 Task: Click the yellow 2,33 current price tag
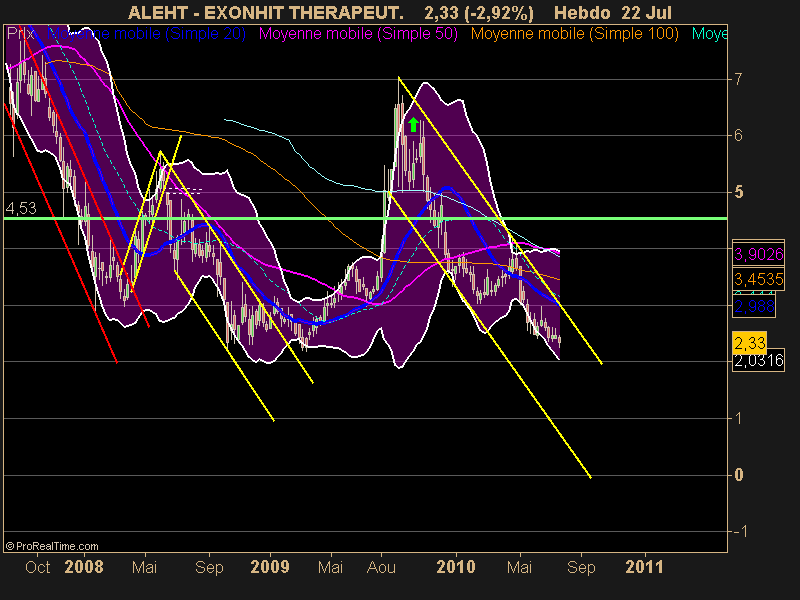[749, 342]
